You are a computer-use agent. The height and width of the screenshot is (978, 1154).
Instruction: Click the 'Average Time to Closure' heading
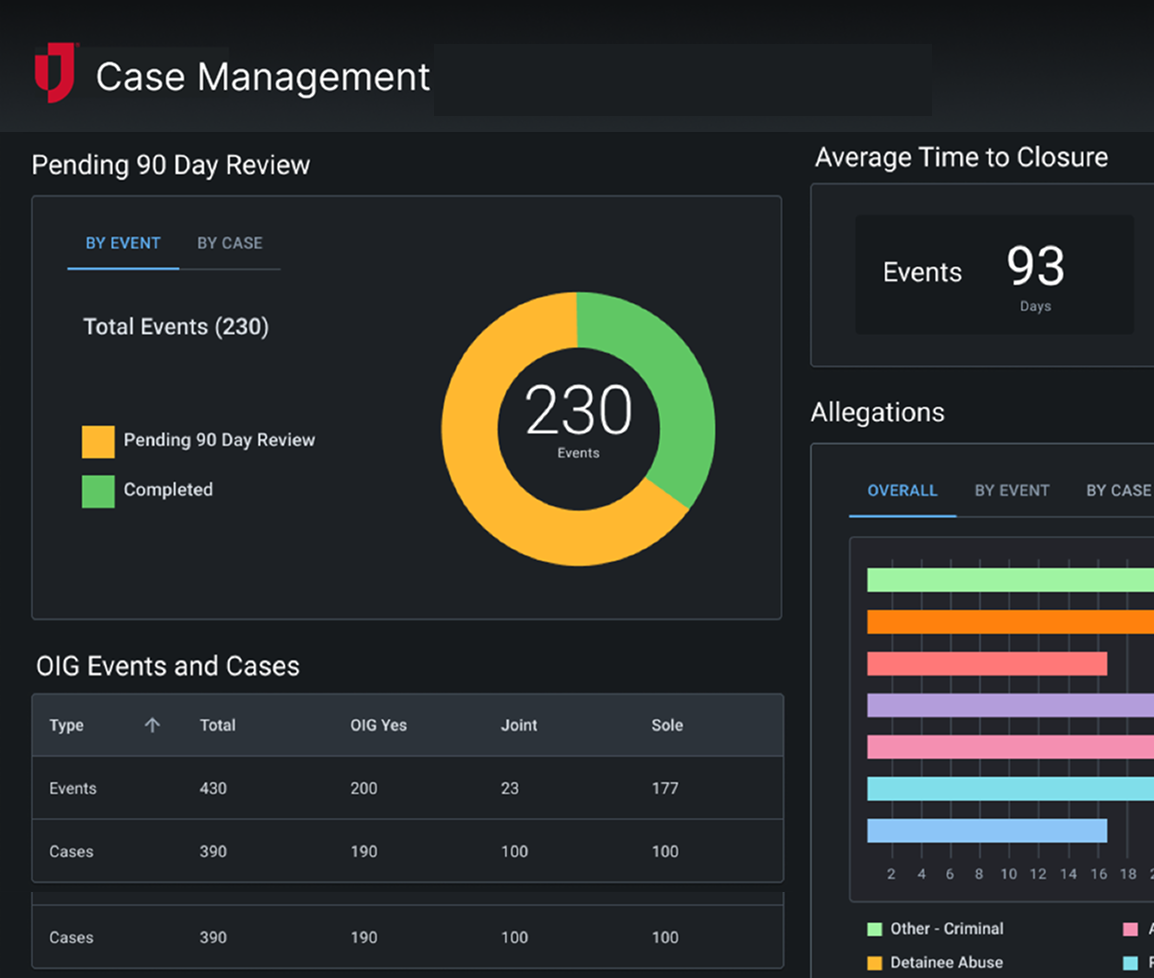coord(961,157)
